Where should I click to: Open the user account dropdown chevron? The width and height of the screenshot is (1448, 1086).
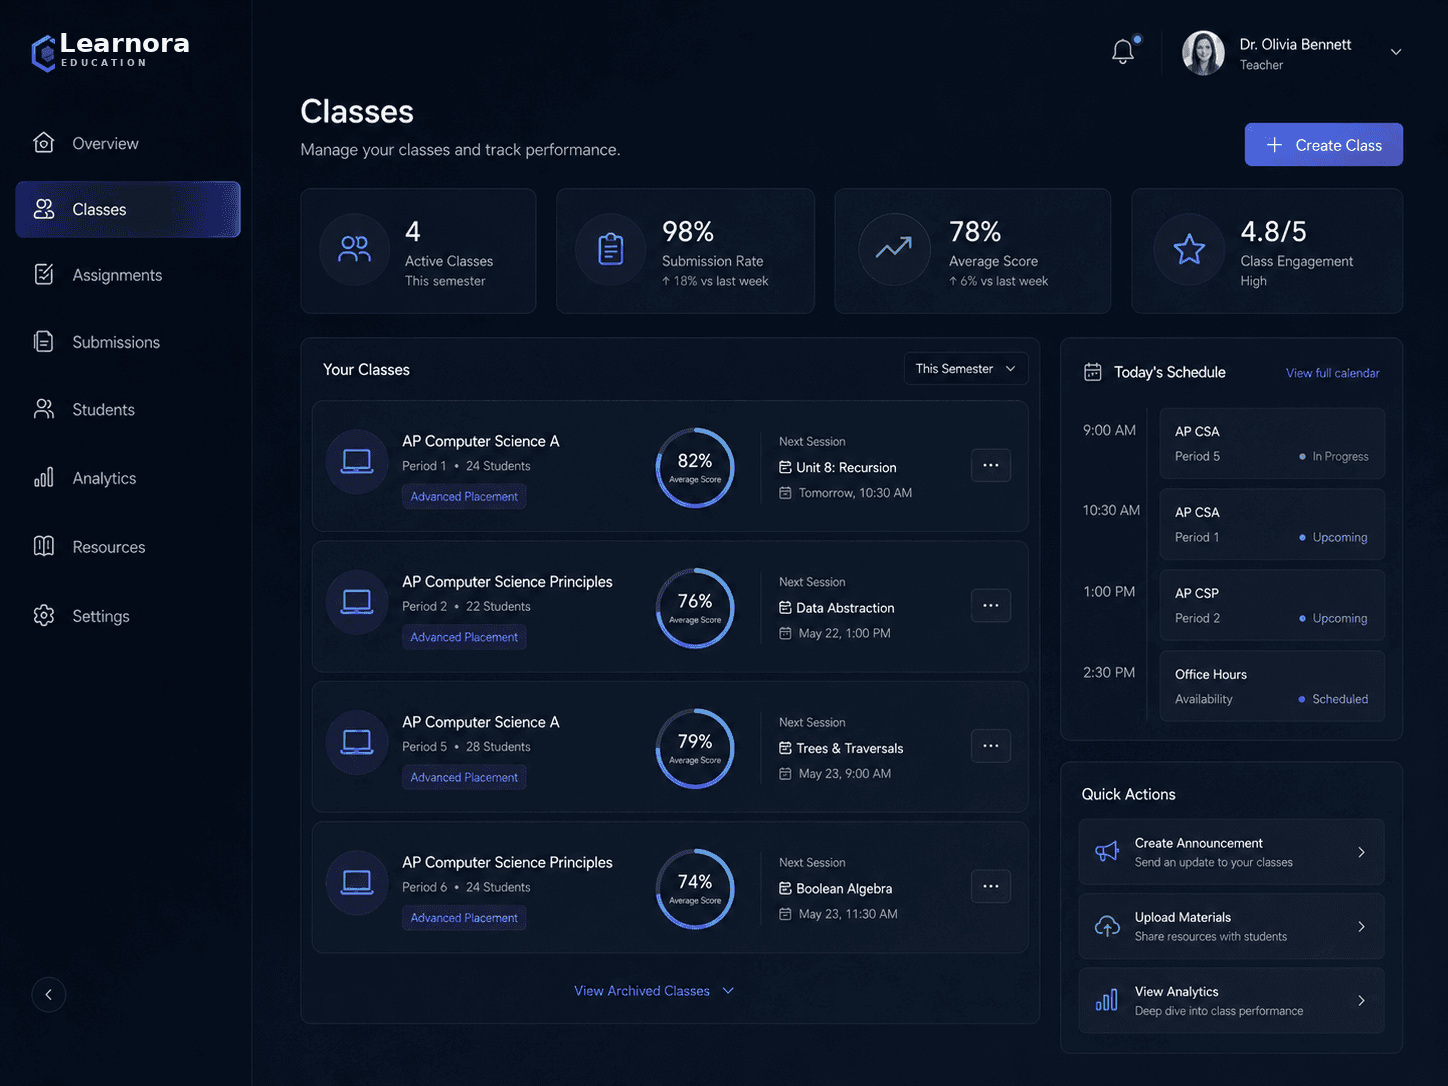[1396, 52]
